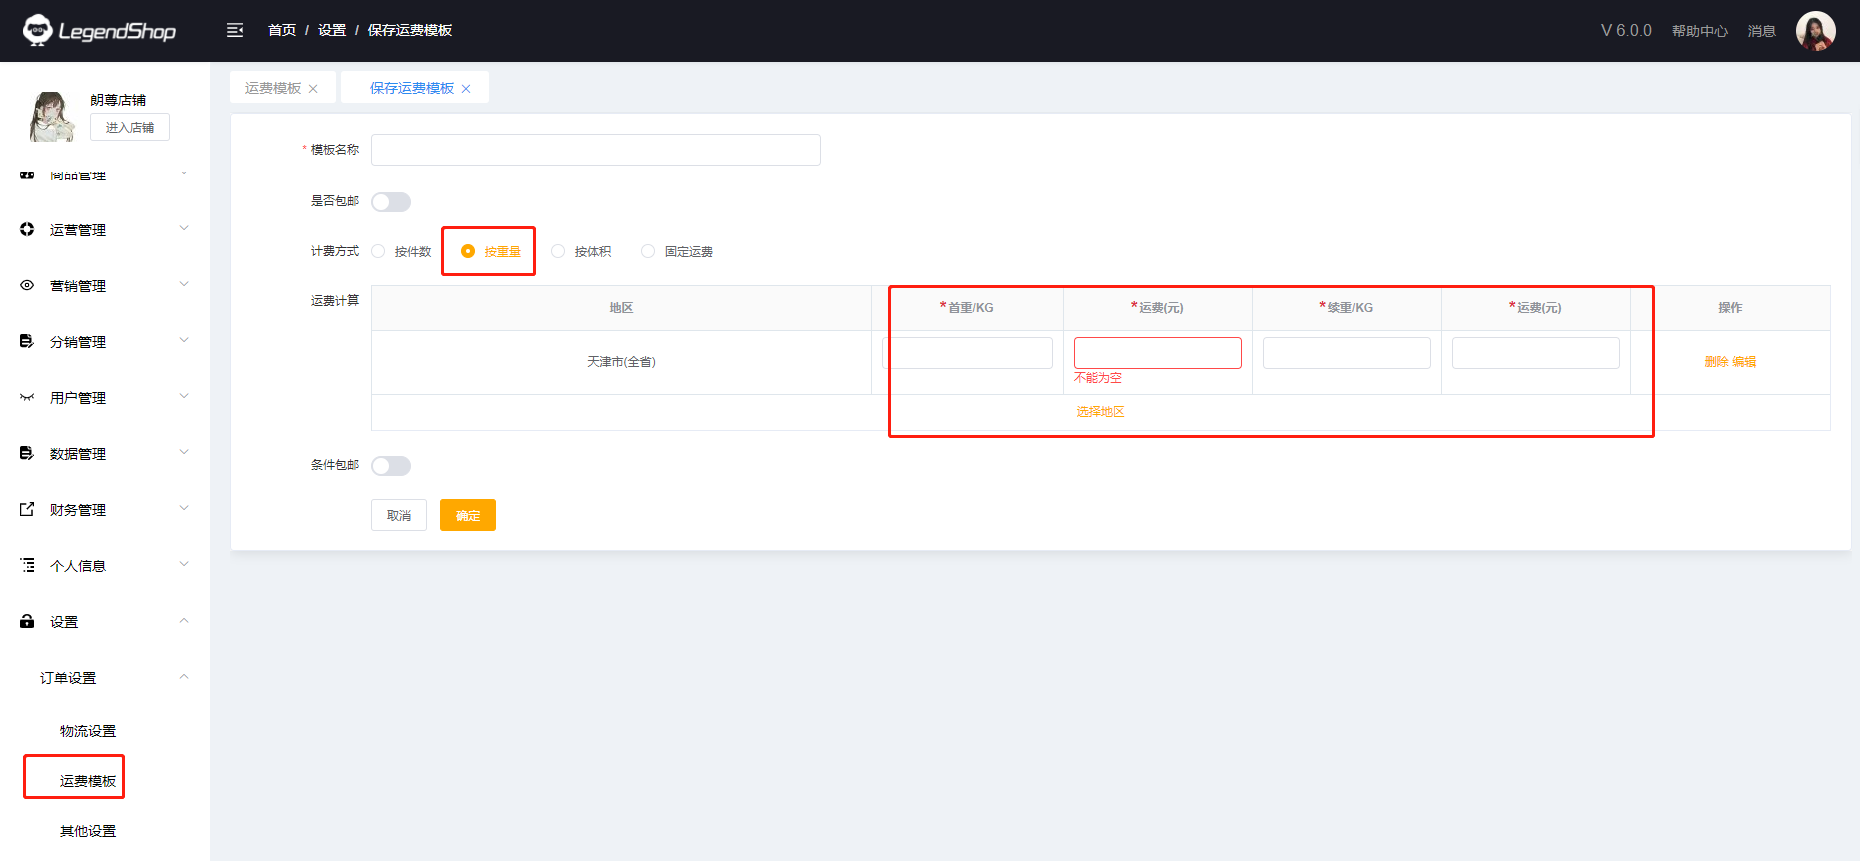1860x861 pixels.
Task: Click the 营销管理 eye icon
Action: point(27,285)
